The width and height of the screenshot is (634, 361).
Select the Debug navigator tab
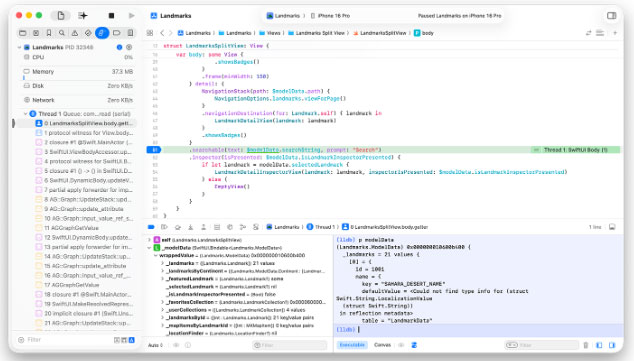pos(102,33)
